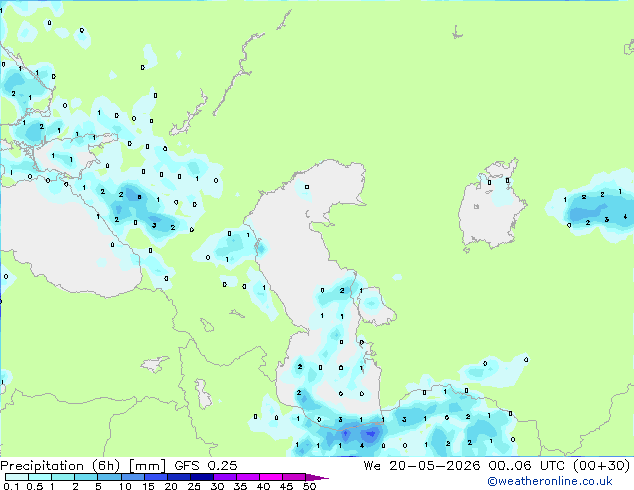Click the 'GFS 0.25' model label
The width and height of the screenshot is (634, 490).
(x=206, y=466)
